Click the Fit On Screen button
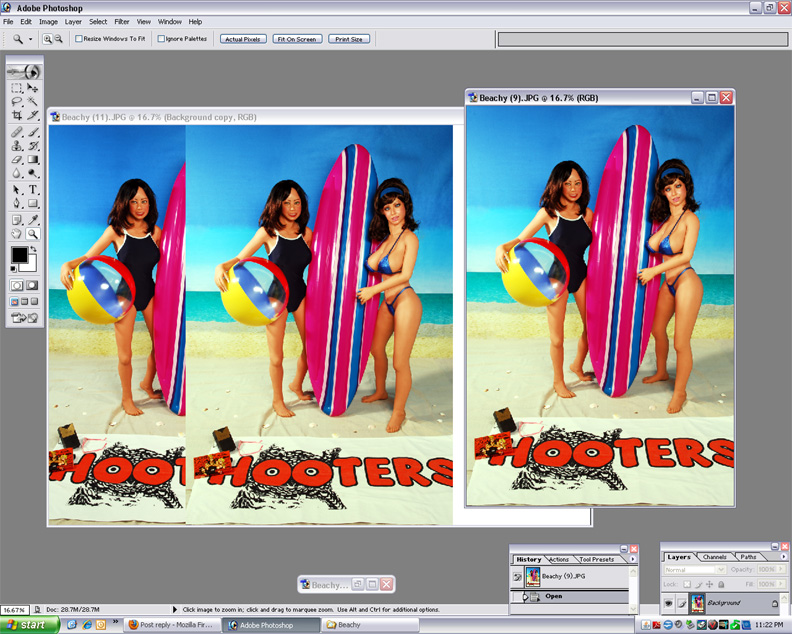The width and height of the screenshot is (792, 634). [297, 39]
